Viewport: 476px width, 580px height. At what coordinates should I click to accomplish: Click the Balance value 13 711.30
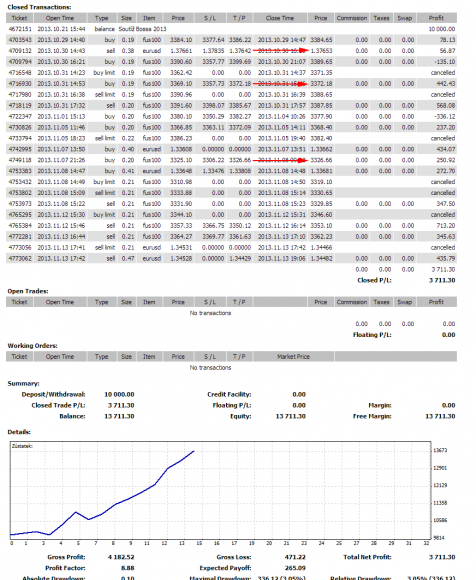(x=119, y=417)
